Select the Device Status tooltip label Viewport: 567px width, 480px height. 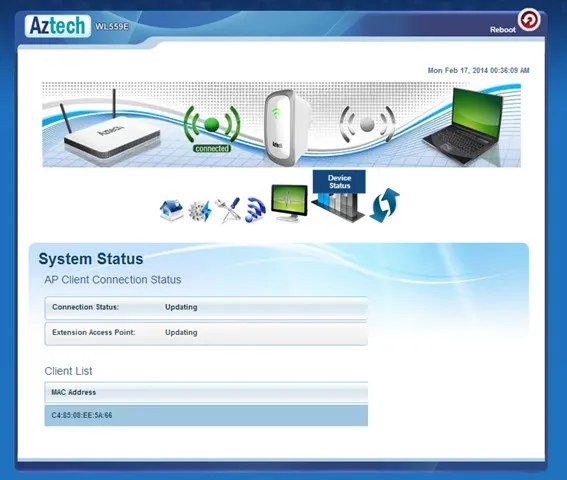(x=339, y=182)
